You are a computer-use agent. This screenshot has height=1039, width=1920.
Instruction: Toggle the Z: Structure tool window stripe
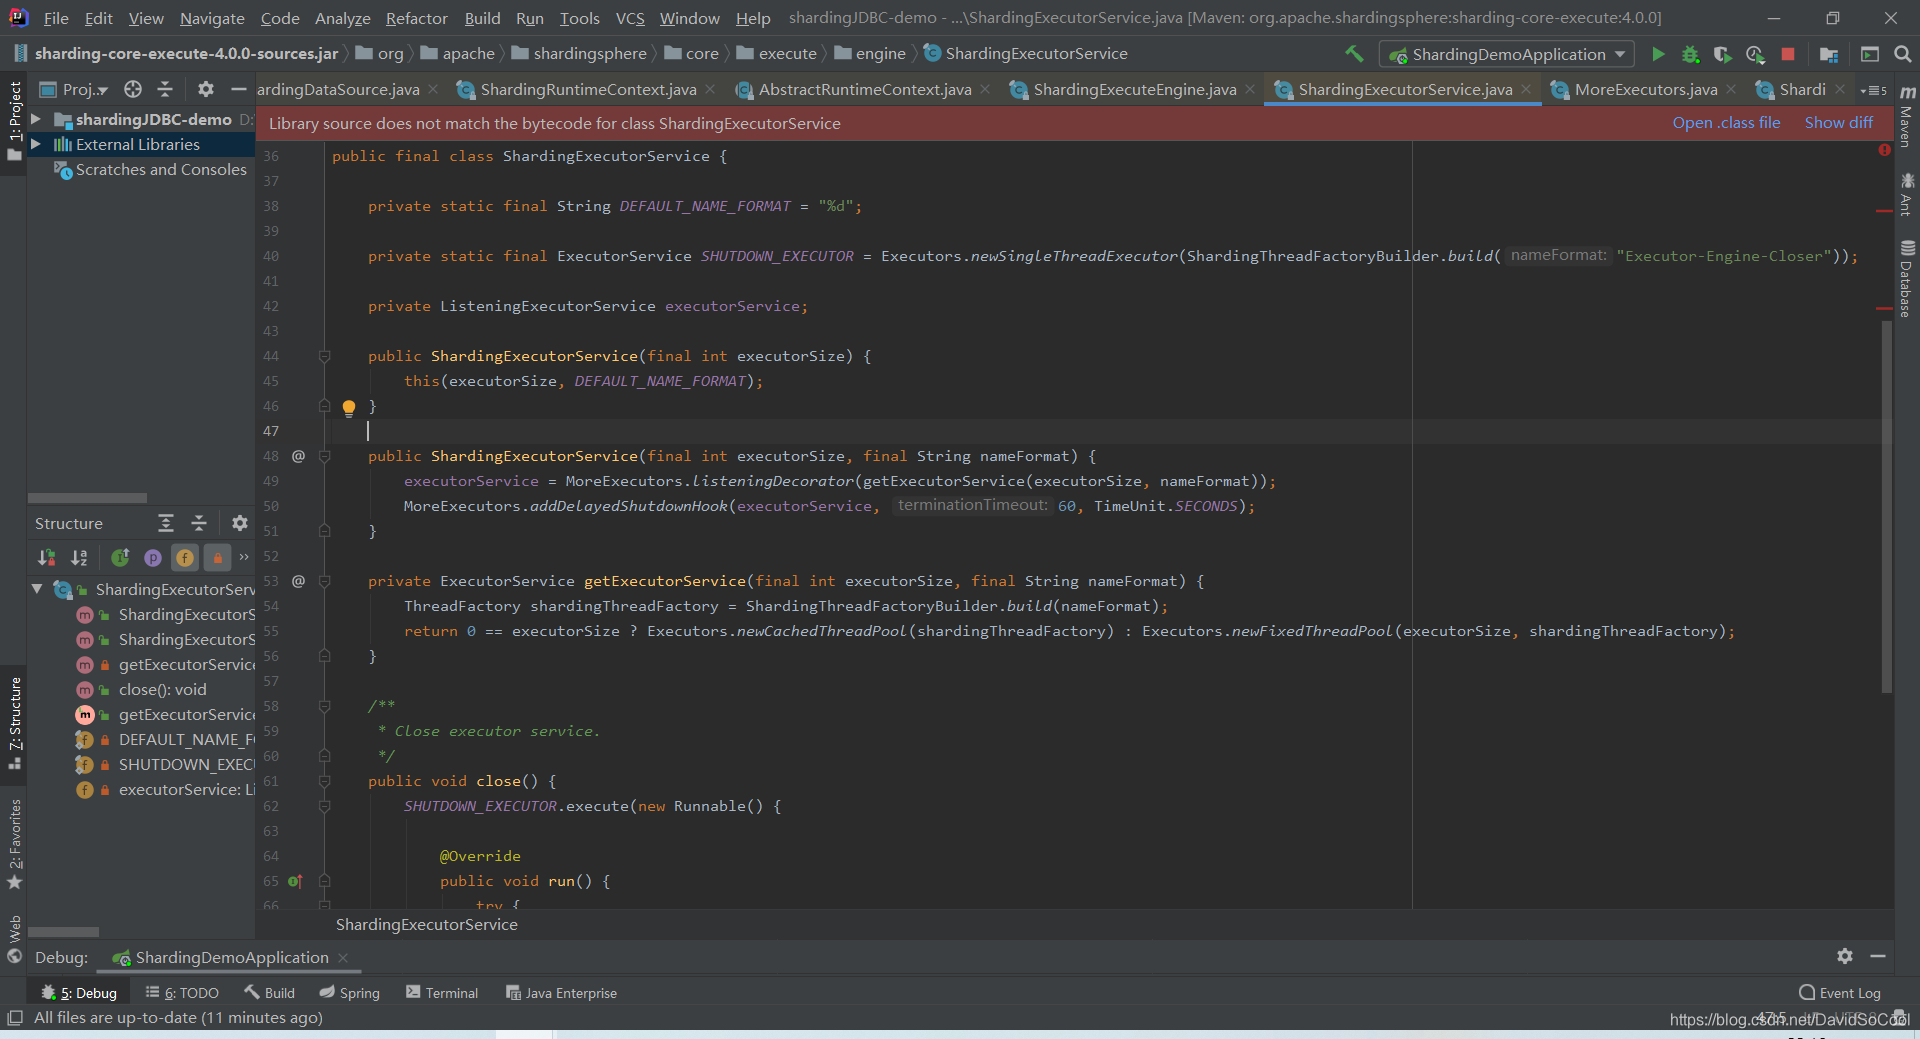tap(14, 722)
